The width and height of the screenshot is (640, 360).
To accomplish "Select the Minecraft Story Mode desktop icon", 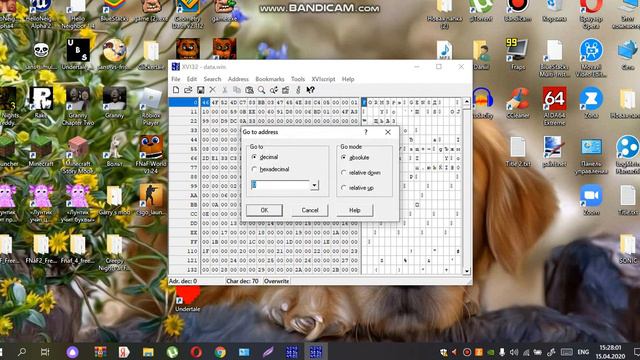I will (78, 155).
